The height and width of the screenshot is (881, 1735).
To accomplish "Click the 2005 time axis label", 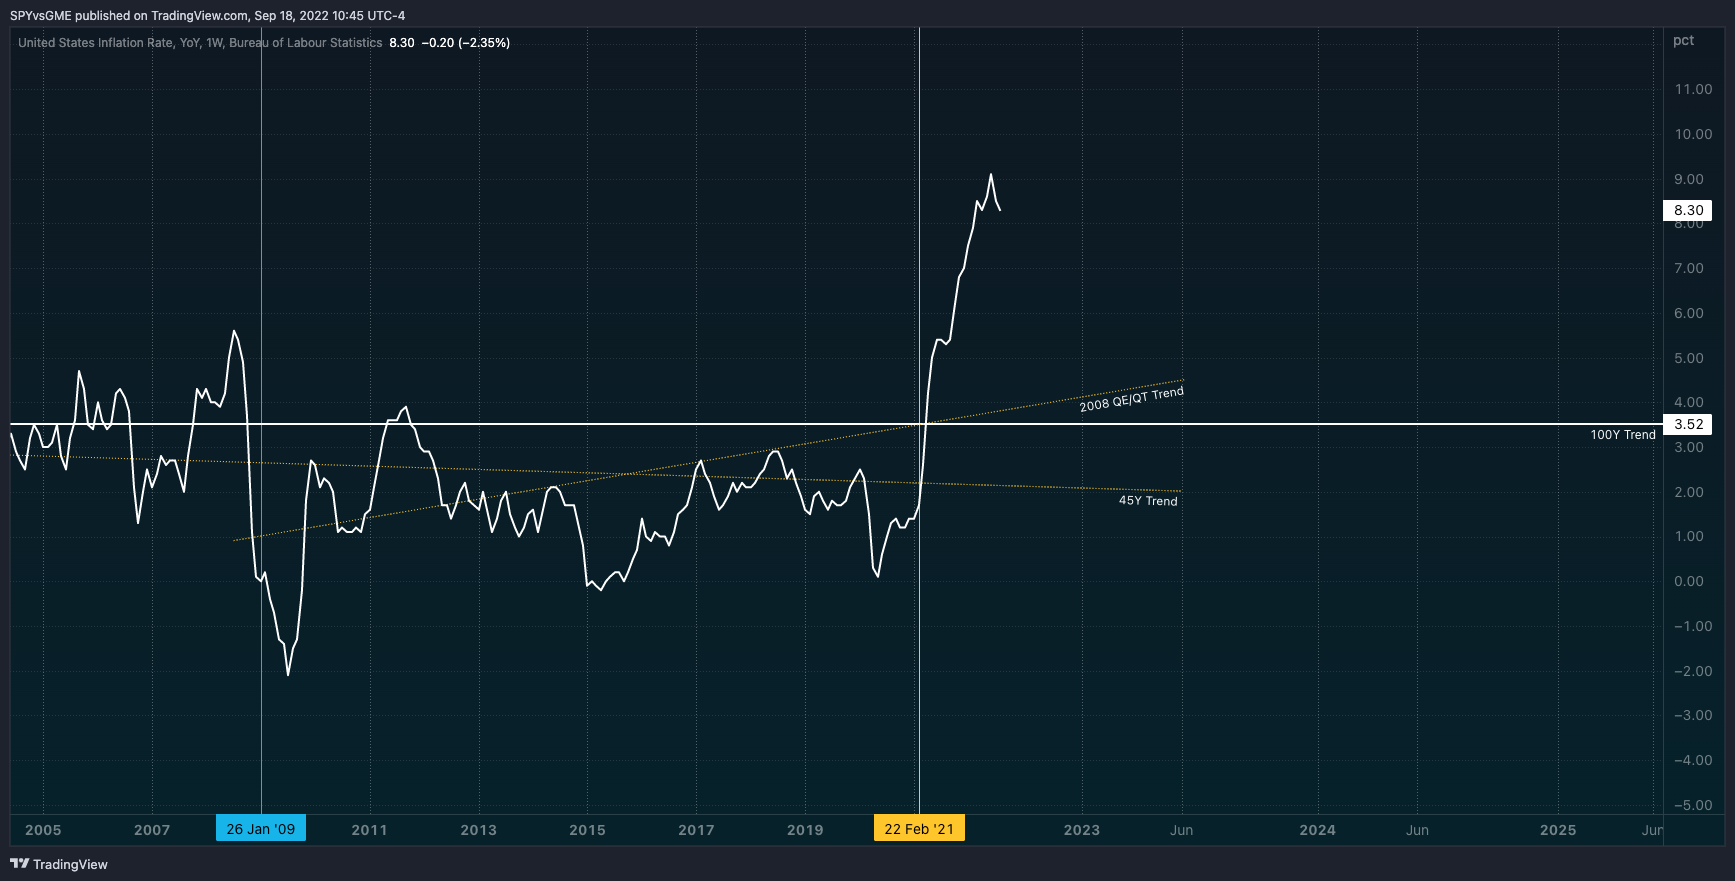I will pos(43,830).
